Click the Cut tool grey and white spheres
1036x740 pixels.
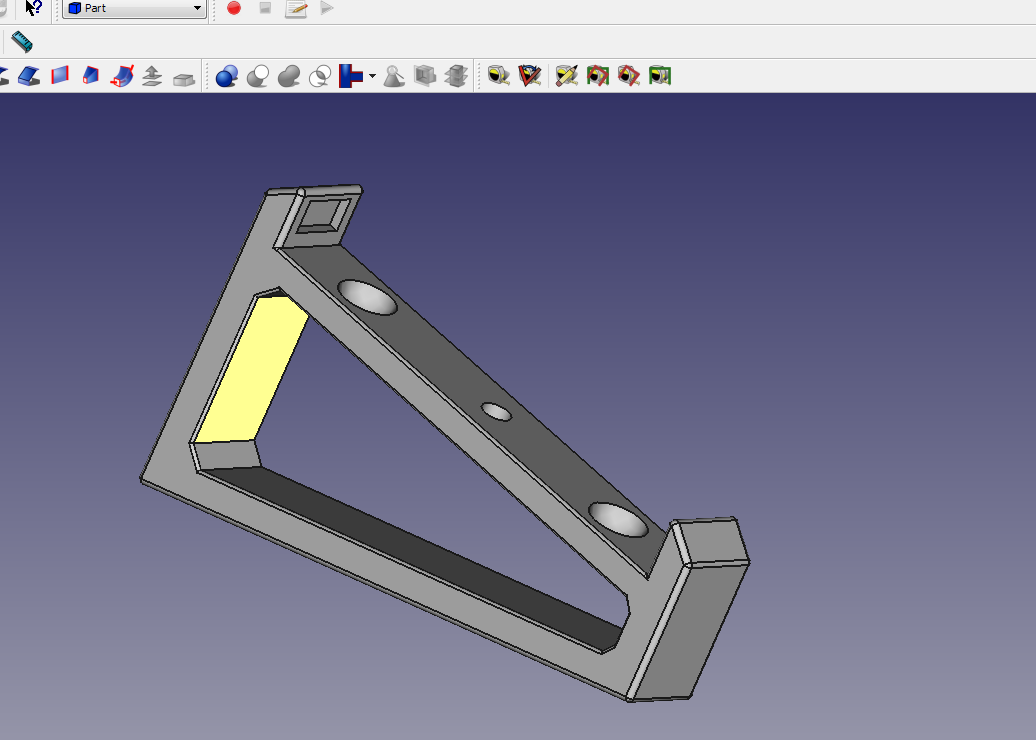[x=258, y=76]
